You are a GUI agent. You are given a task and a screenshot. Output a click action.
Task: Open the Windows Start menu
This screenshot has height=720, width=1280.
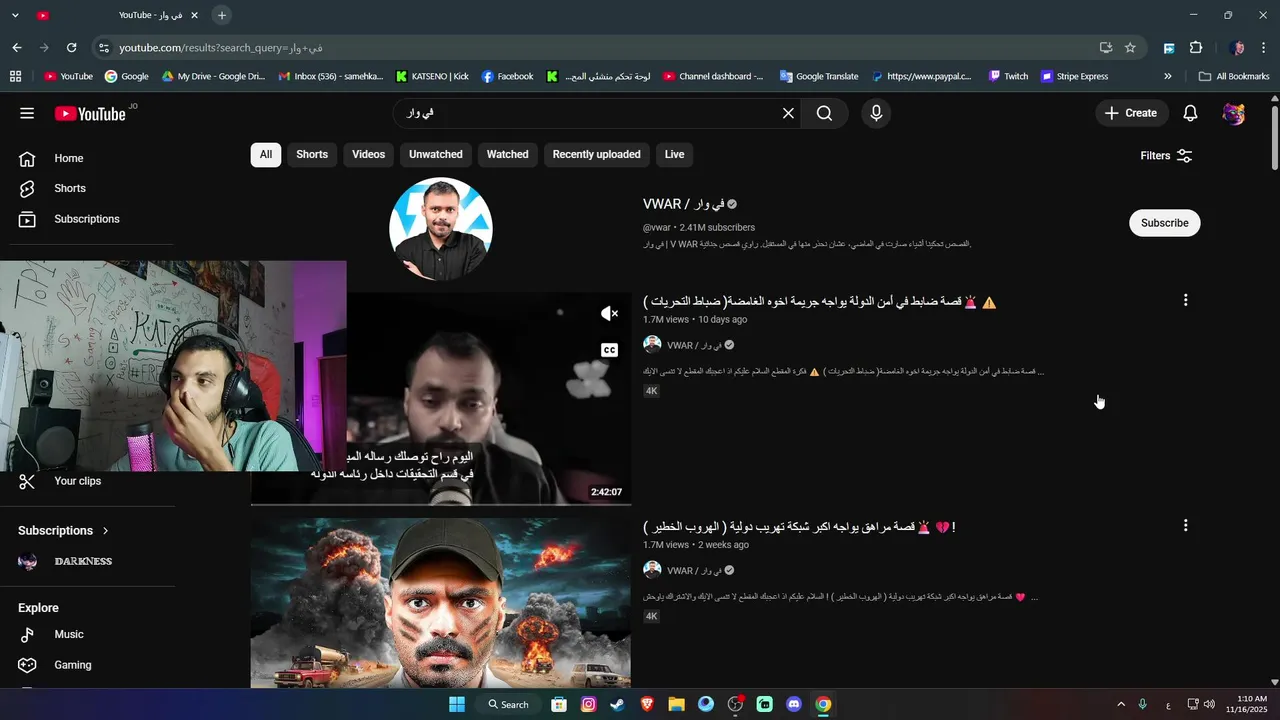457,704
